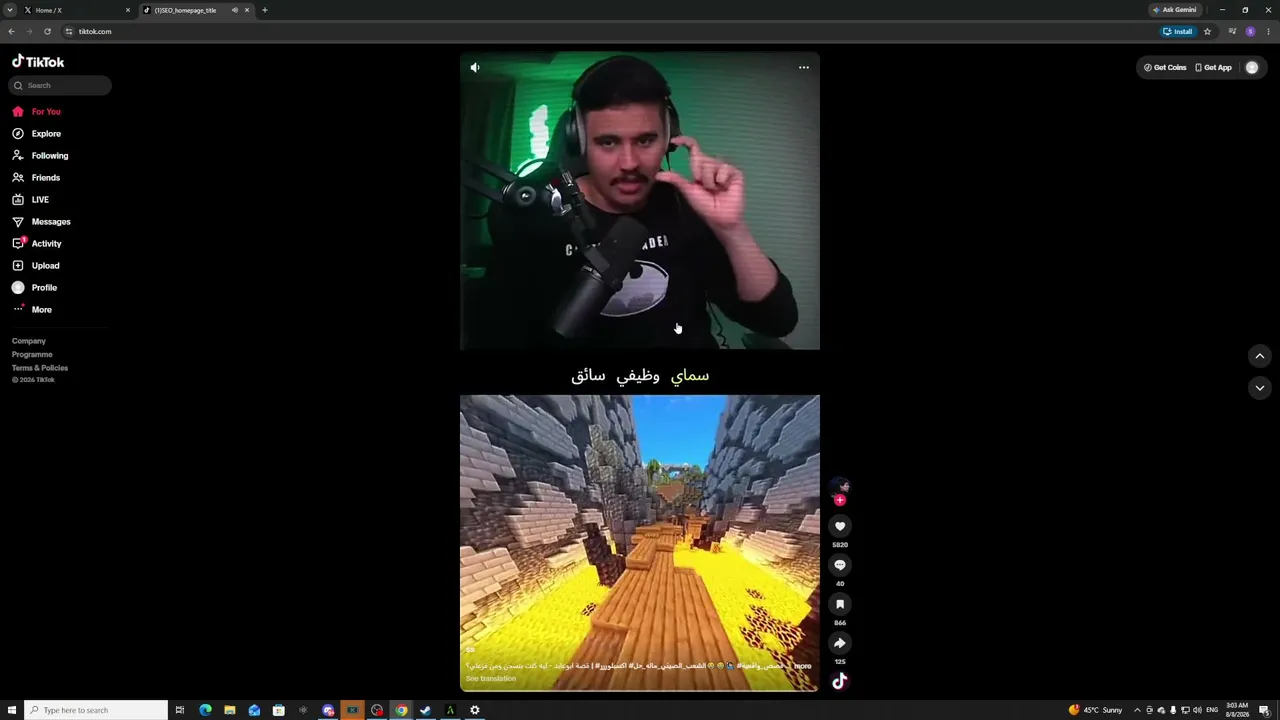Open the For You feed

click(36, 112)
